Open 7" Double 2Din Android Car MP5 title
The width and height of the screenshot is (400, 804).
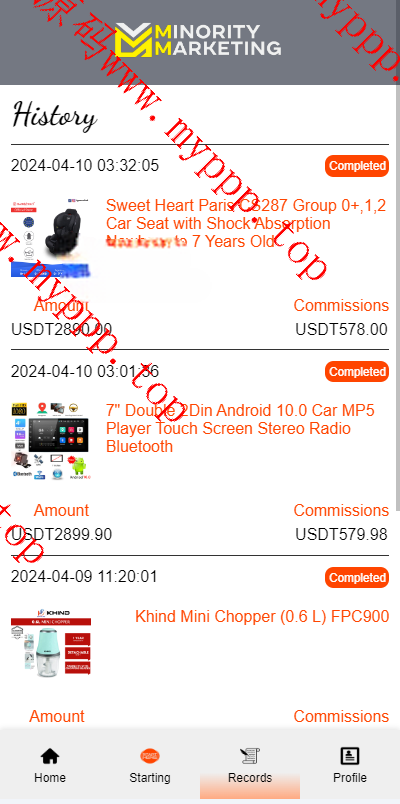click(x=241, y=428)
